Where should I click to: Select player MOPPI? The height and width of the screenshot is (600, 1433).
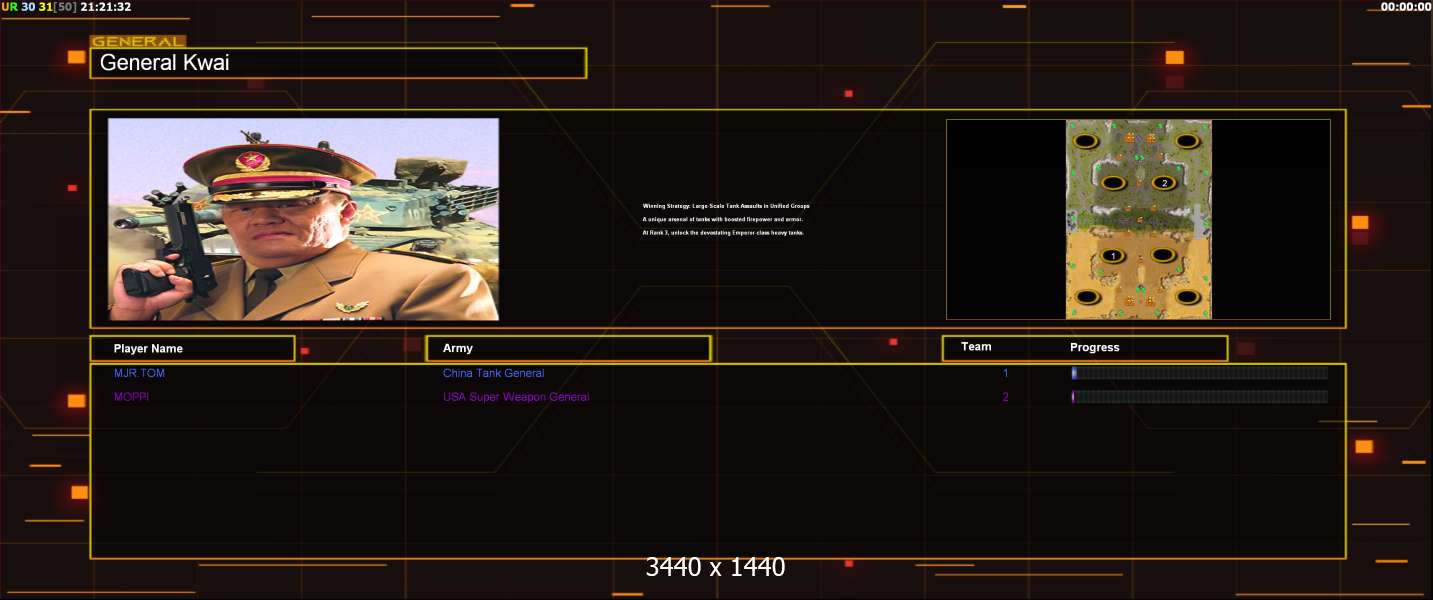pyautogui.click(x=132, y=397)
